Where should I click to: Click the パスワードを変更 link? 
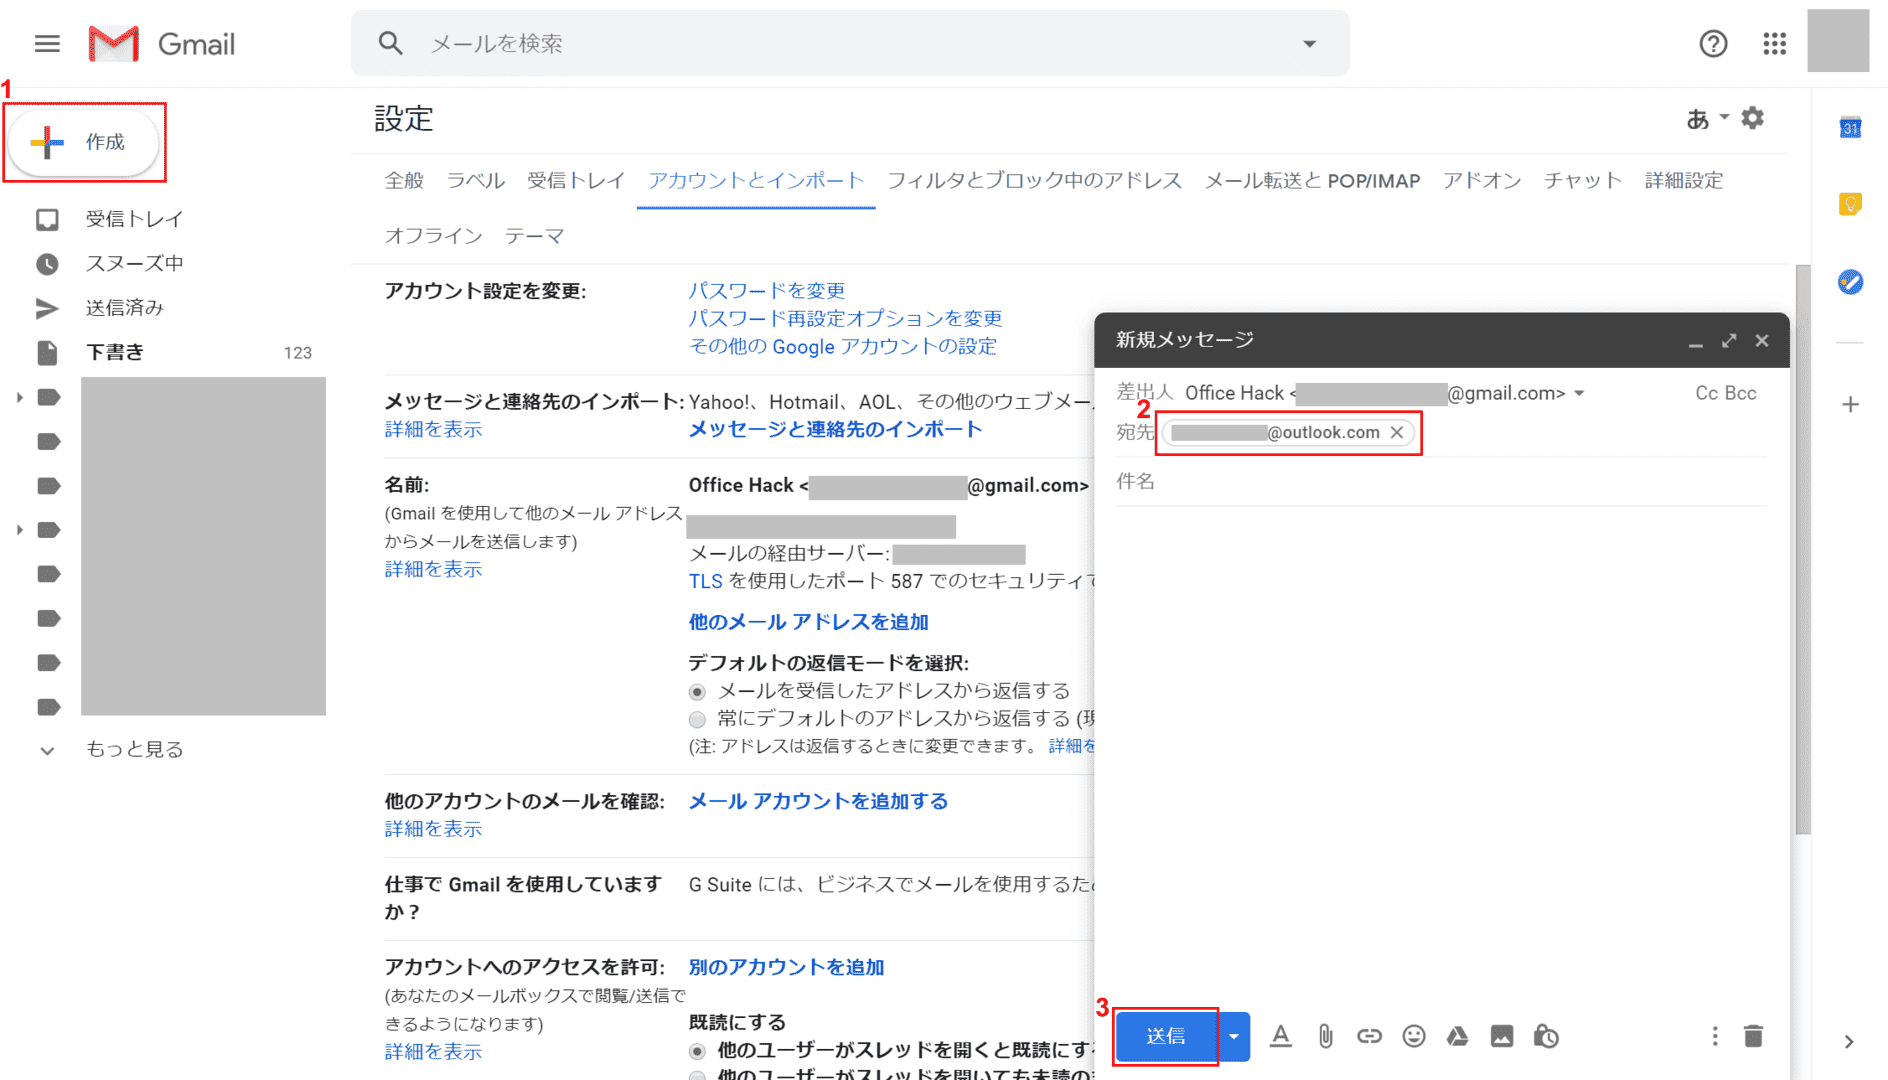(x=767, y=291)
